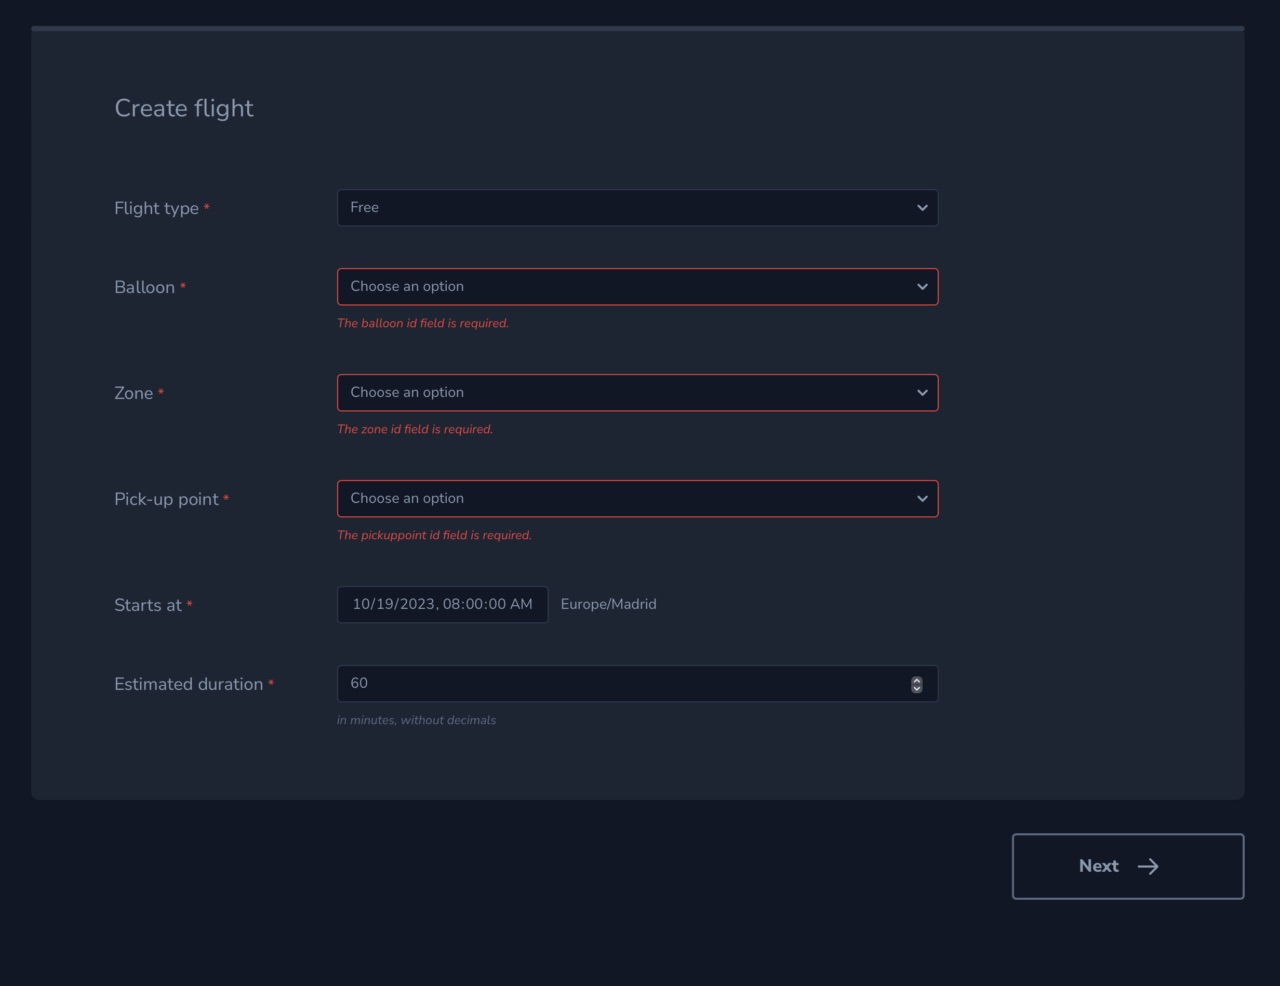The width and height of the screenshot is (1280, 986).
Task: Open the Flight type dropdown showing Free
Action: click(x=637, y=207)
